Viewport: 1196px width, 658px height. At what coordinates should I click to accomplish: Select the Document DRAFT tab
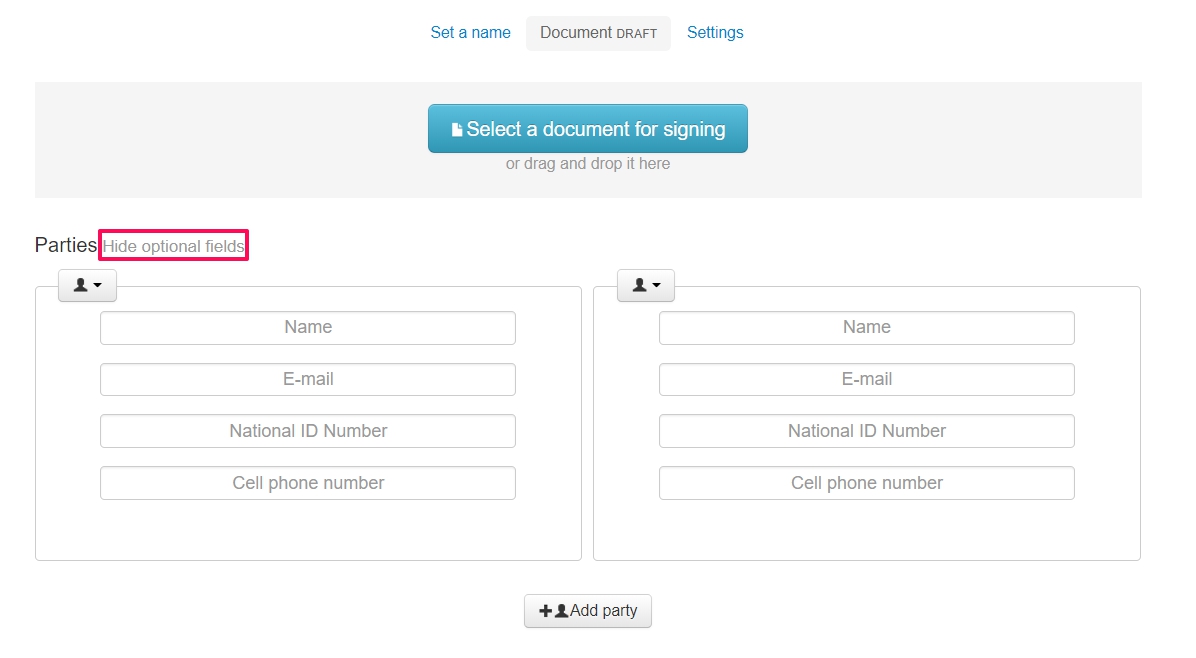pyautogui.click(x=598, y=33)
